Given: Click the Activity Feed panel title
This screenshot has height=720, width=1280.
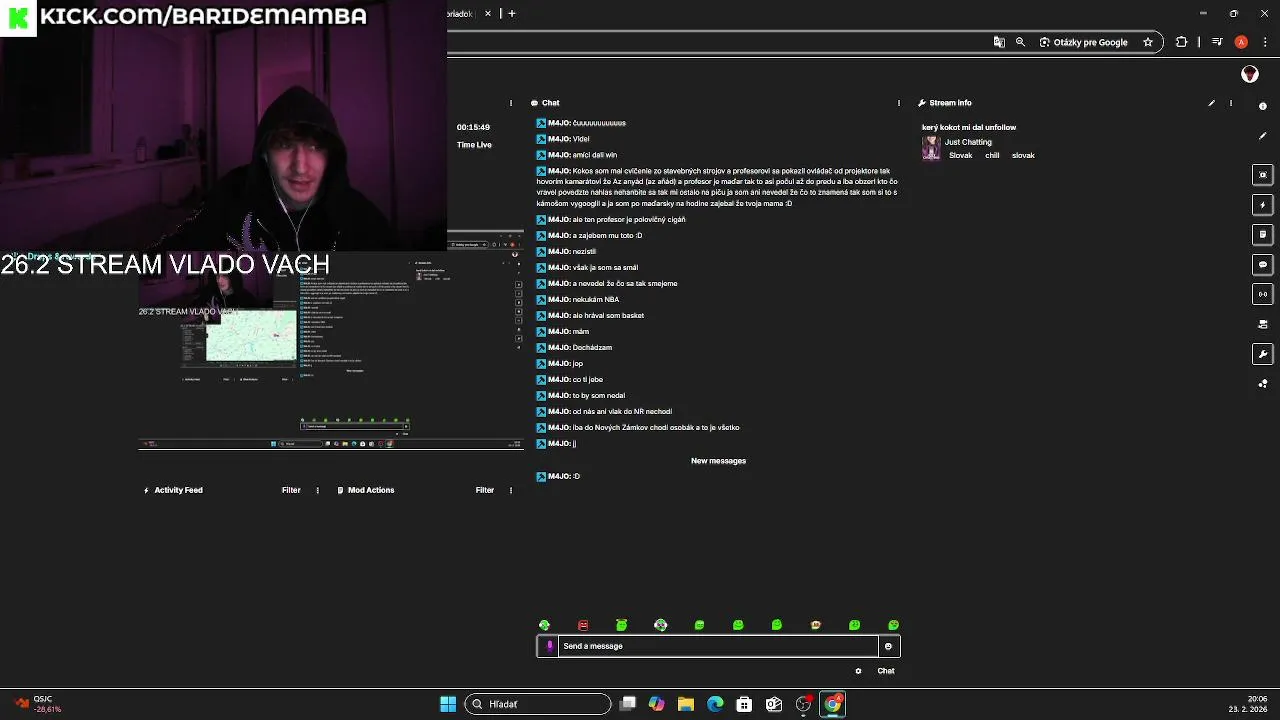Looking at the screenshot, I should tap(178, 490).
